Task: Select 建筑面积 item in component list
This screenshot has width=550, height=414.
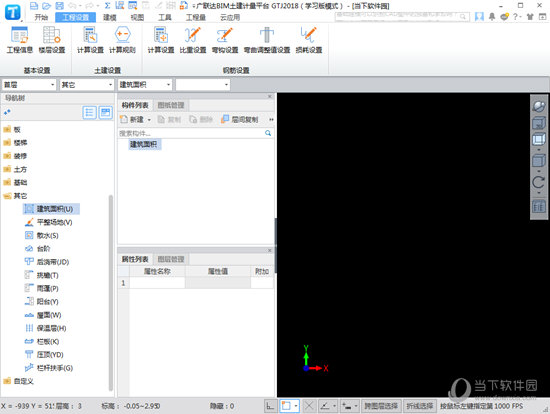Action: tap(144, 144)
